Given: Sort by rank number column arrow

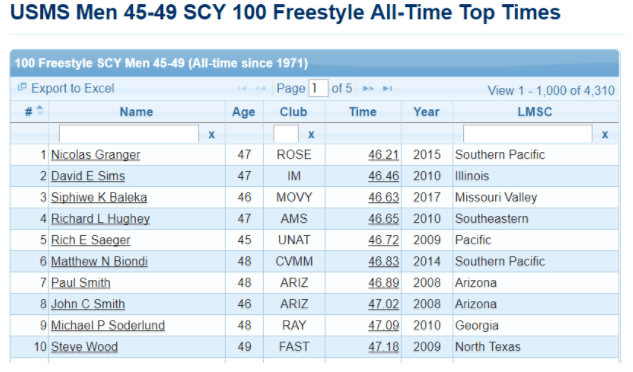Looking at the screenshot, I should [40, 110].
